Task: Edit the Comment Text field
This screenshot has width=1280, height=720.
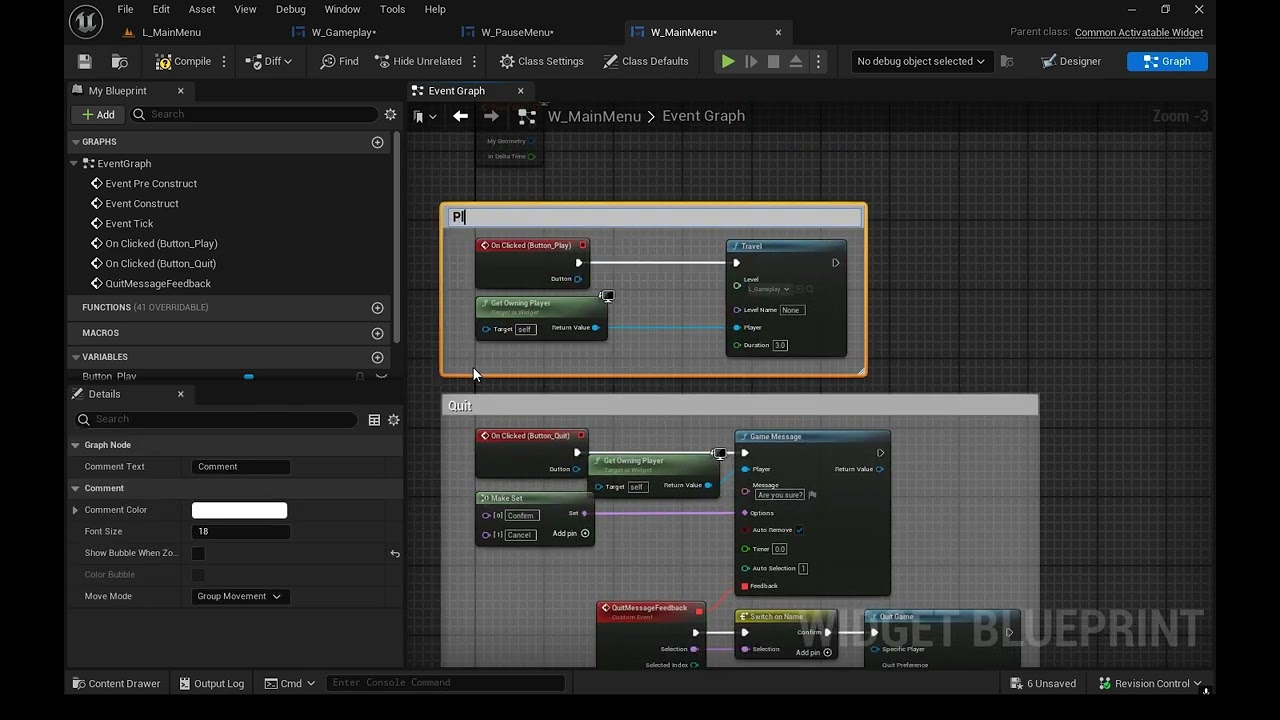Action: coord(241,467)
